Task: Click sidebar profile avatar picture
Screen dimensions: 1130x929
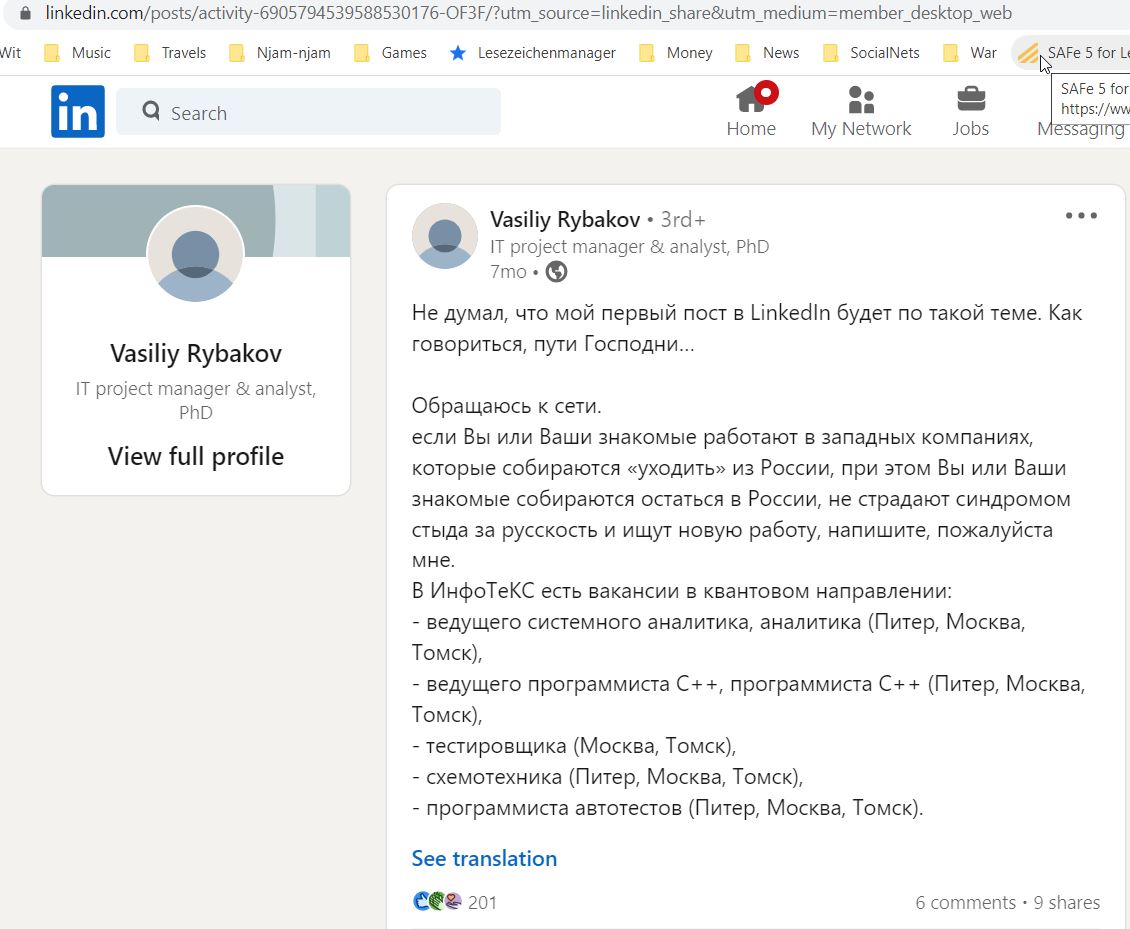Action: click(x=195, y=254)
